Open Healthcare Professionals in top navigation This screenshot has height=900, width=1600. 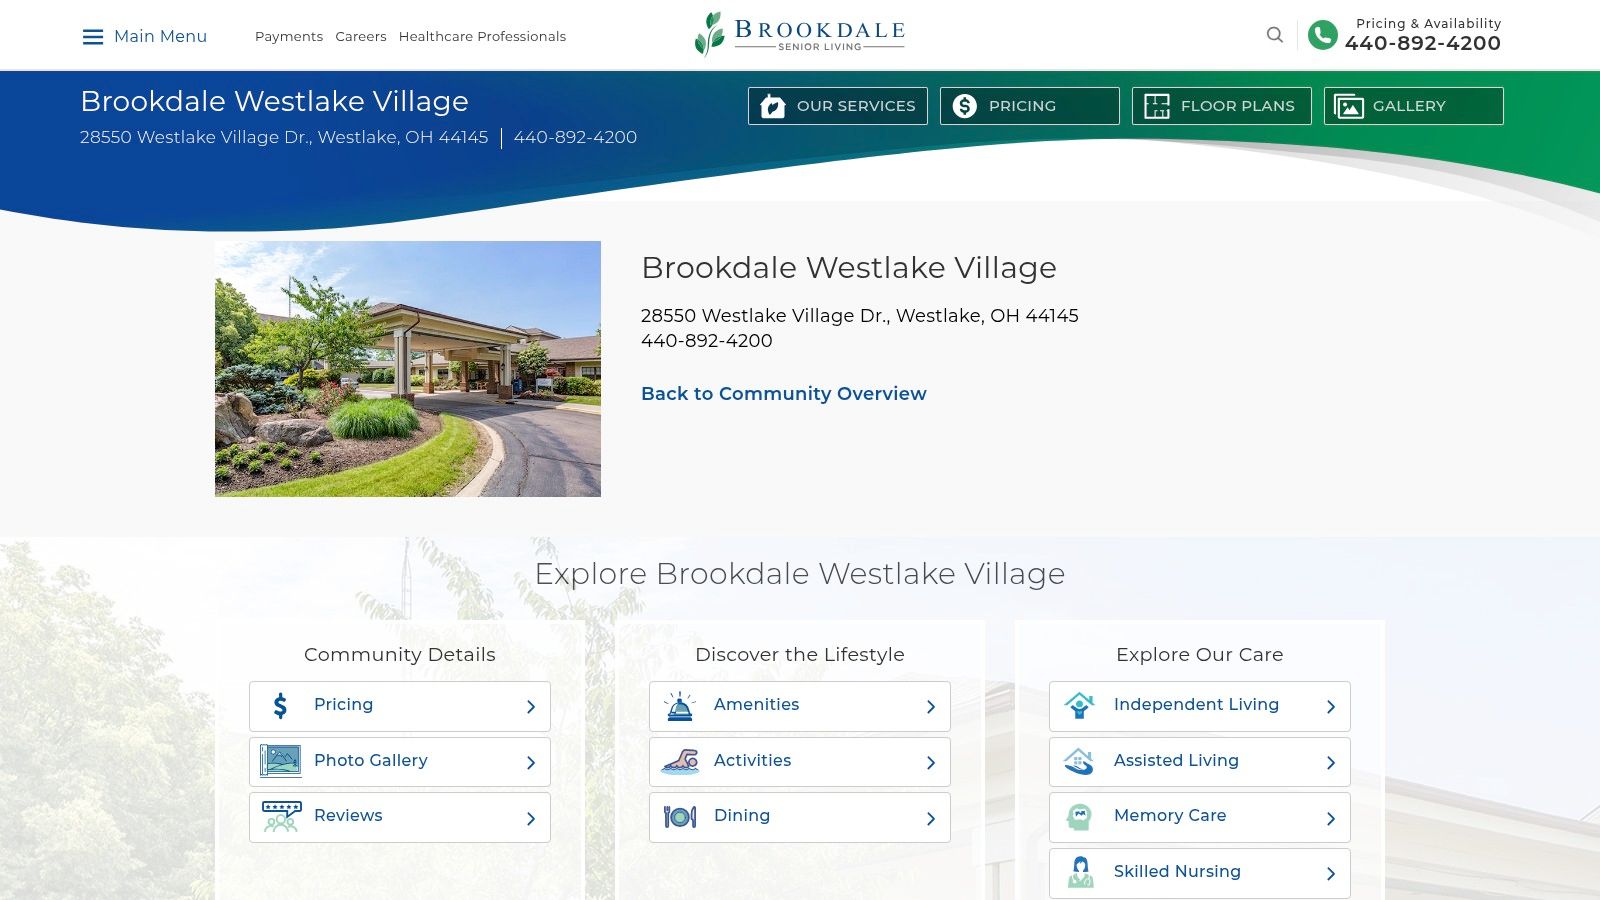pos(482,37)
